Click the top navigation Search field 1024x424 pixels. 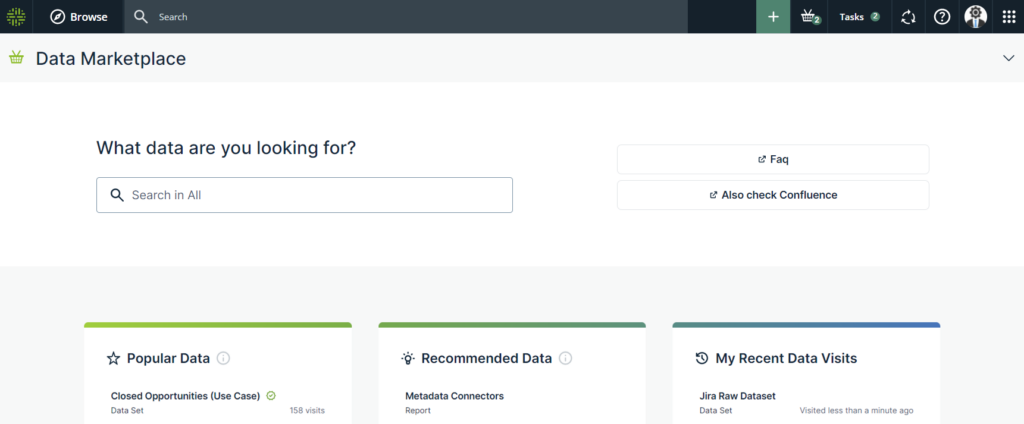400,17
